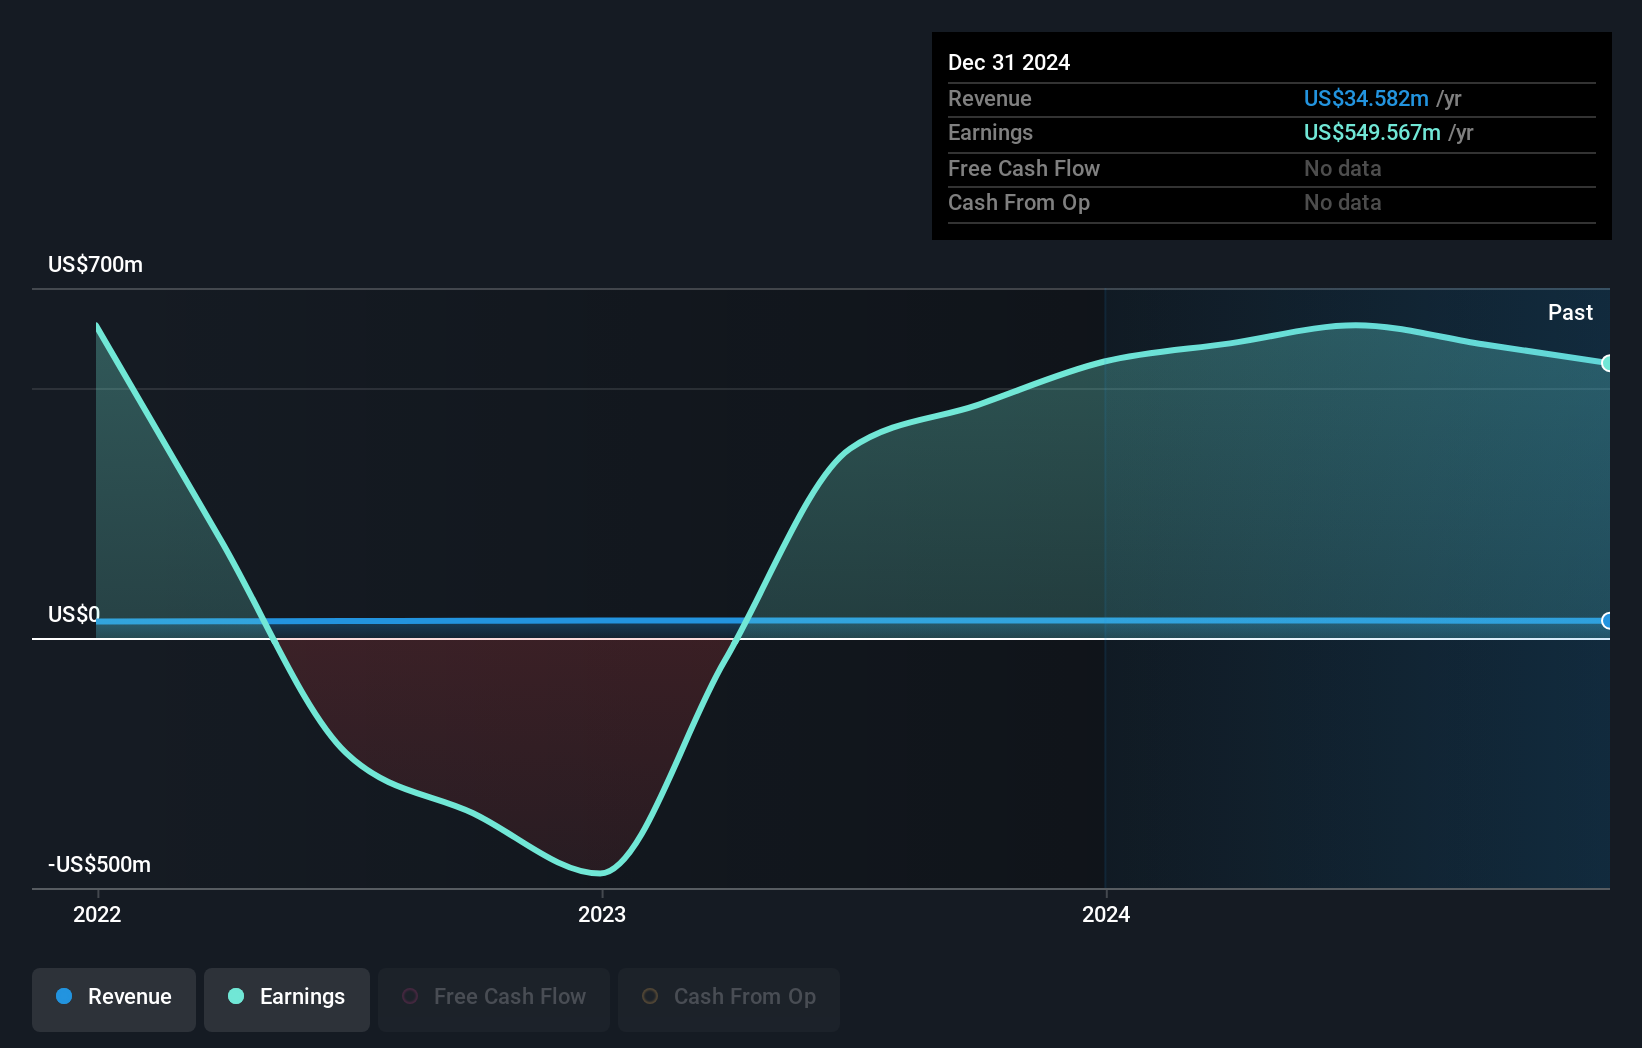The height and width of the screenshot is (1048, 1642).
Task: Click the blue dot in Revenue legend
Action: coord(64,996)
